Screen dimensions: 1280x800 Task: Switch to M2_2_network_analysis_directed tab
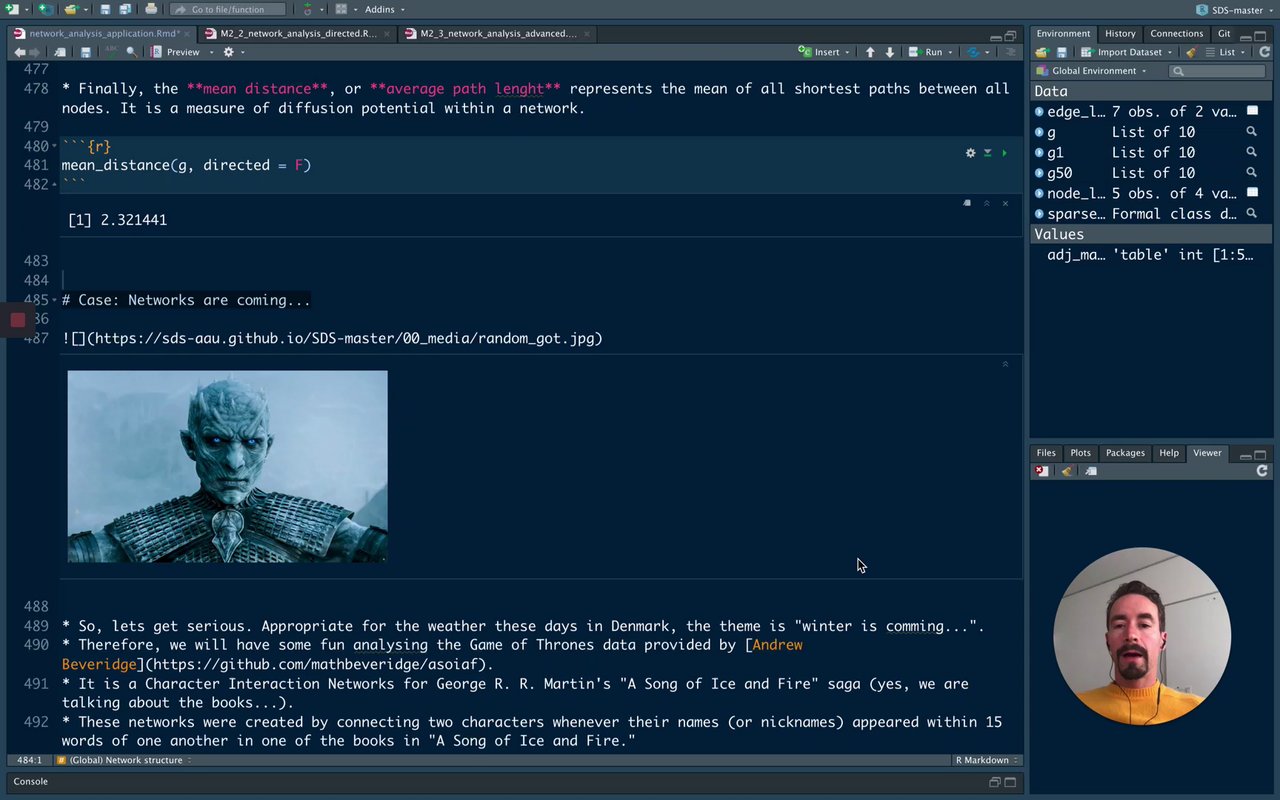click(298, 33)
